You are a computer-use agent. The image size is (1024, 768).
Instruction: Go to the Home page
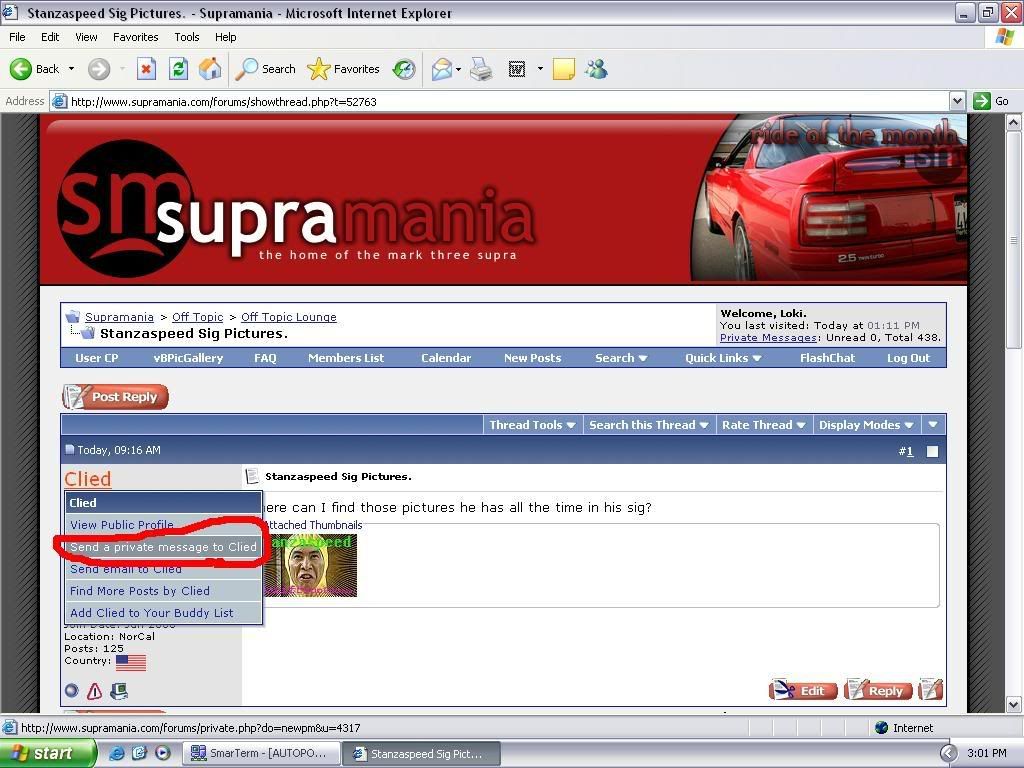pos(210,69)
